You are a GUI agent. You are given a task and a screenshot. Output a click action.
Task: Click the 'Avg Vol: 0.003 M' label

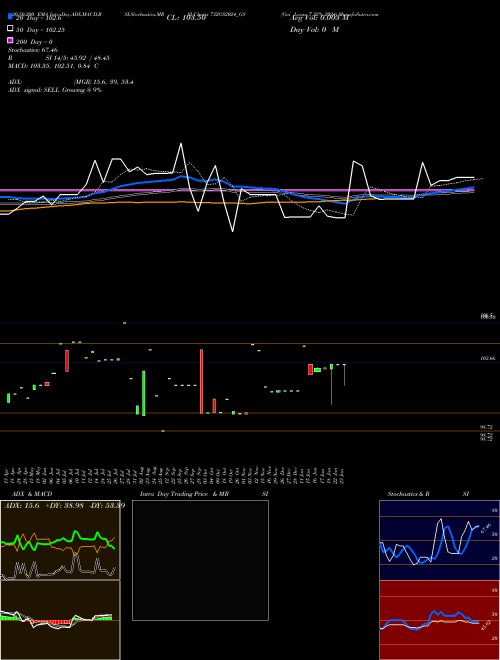pos(319,18)
